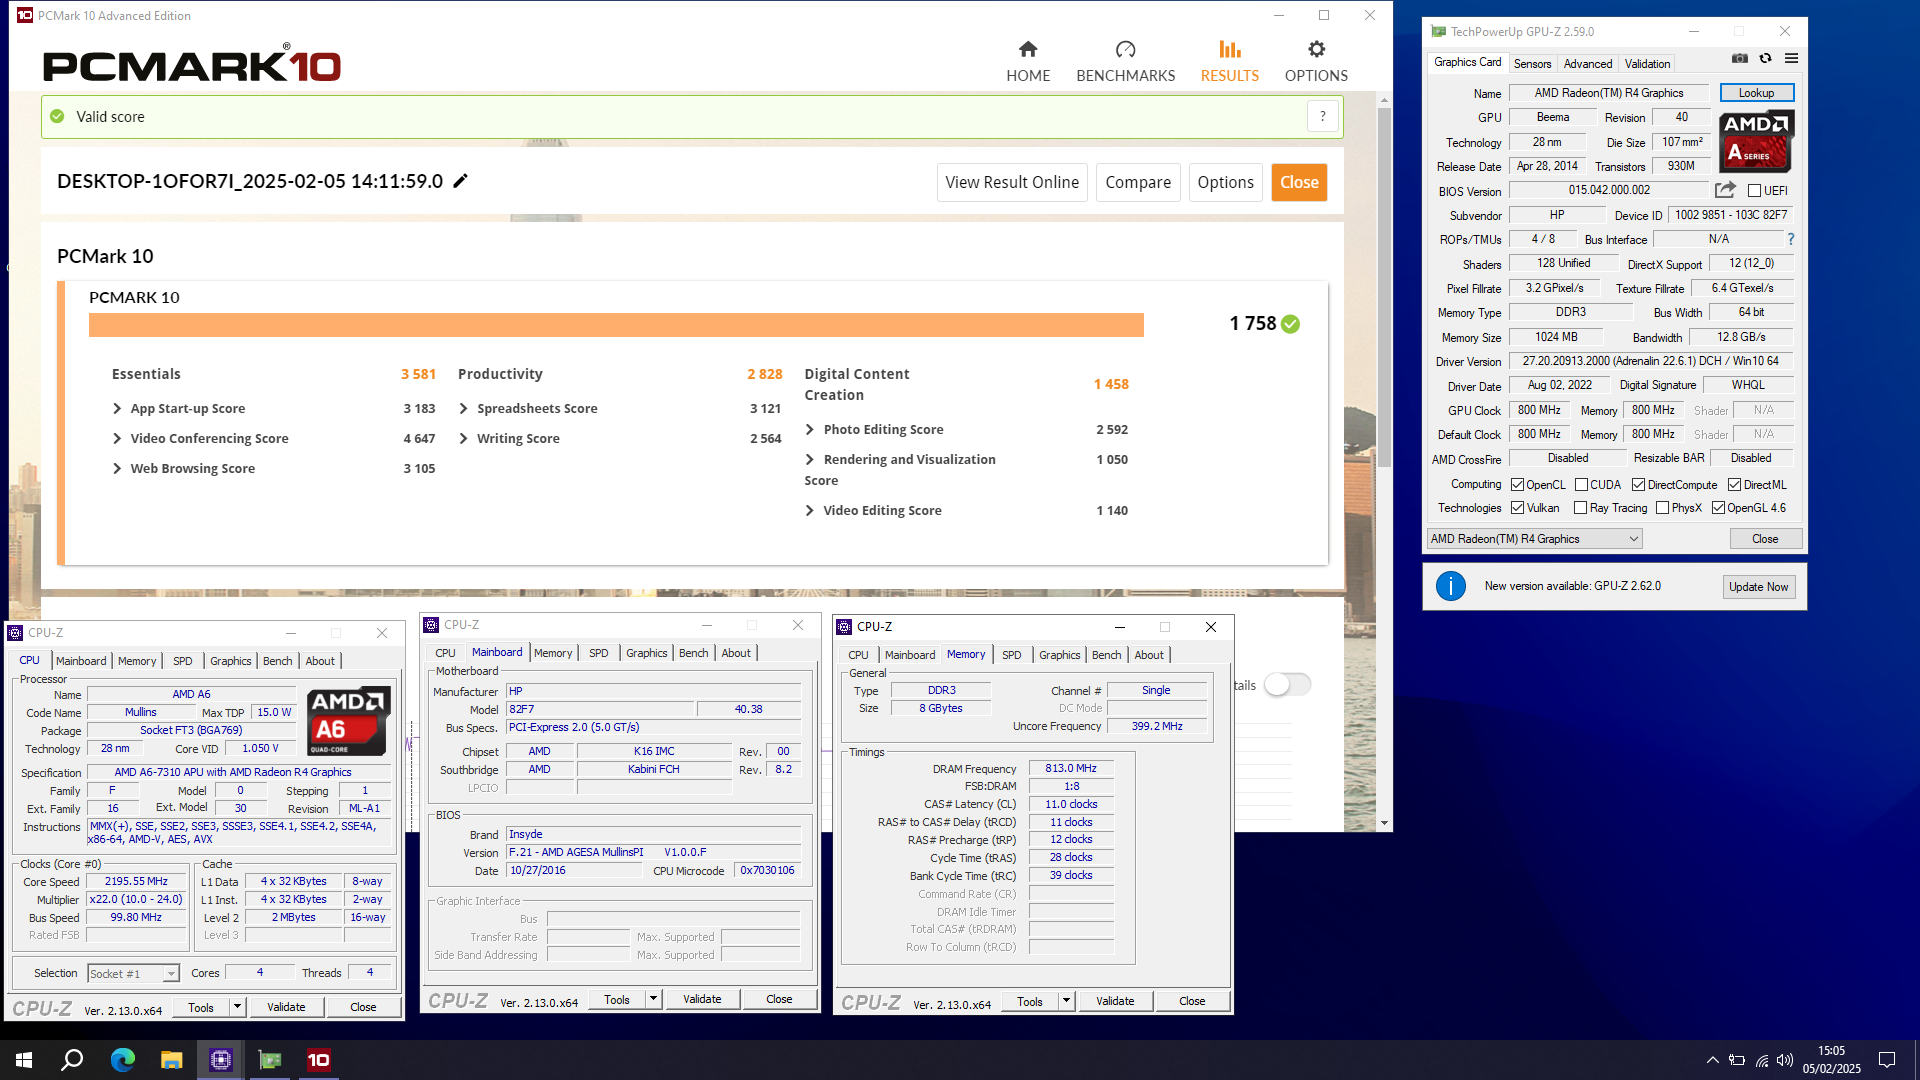Toggle PhysX checkbox
Screen dimensions: 1920x1080
(1662, 508)
